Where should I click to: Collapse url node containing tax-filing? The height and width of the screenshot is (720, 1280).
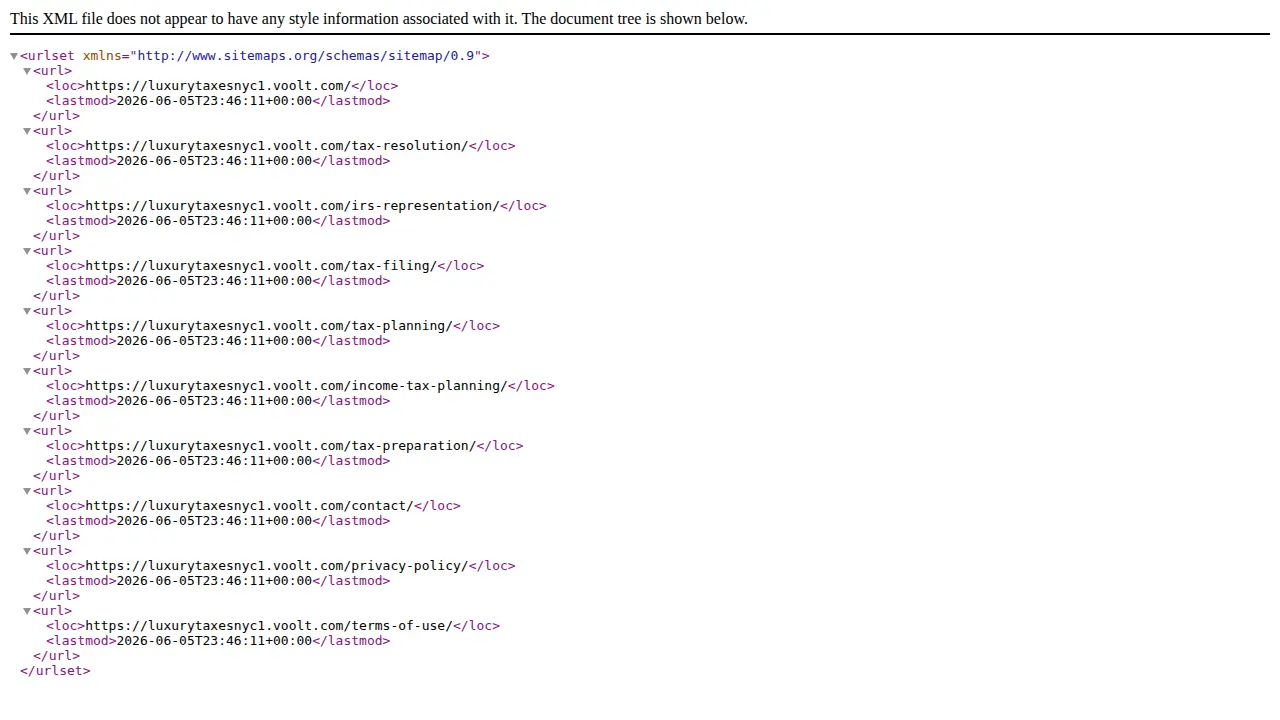[x=27, y=251]
